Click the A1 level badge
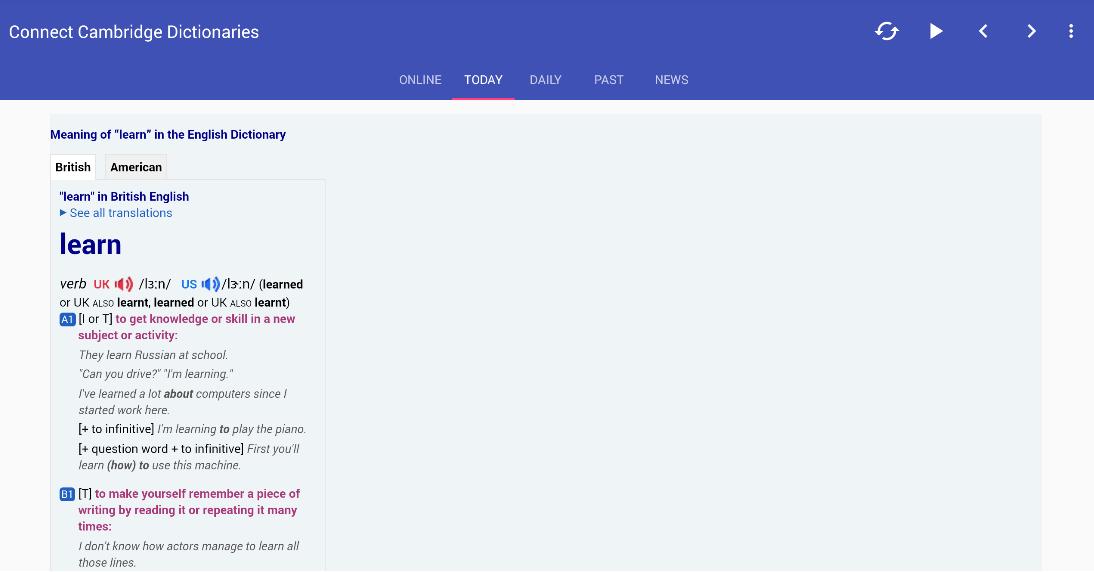Image resolution: width=1094 pixels, height=572 pixels. coord(68,319)
